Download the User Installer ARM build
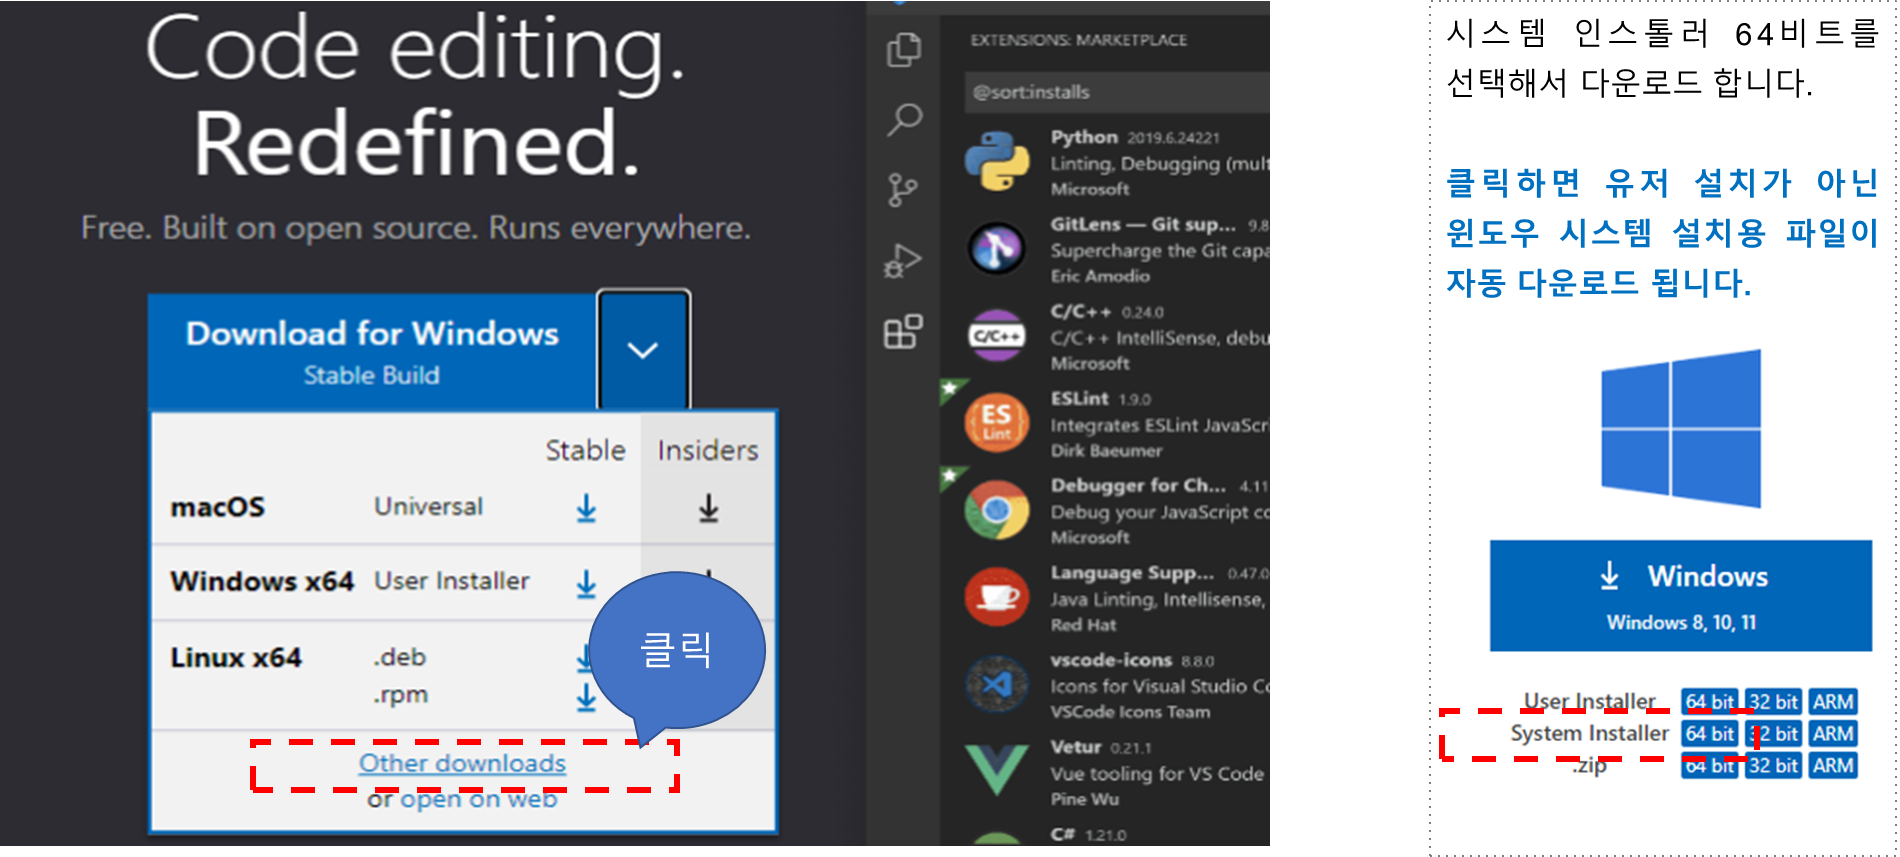This screenshot has height=857, width=1900. click(x=1833, y=702)
